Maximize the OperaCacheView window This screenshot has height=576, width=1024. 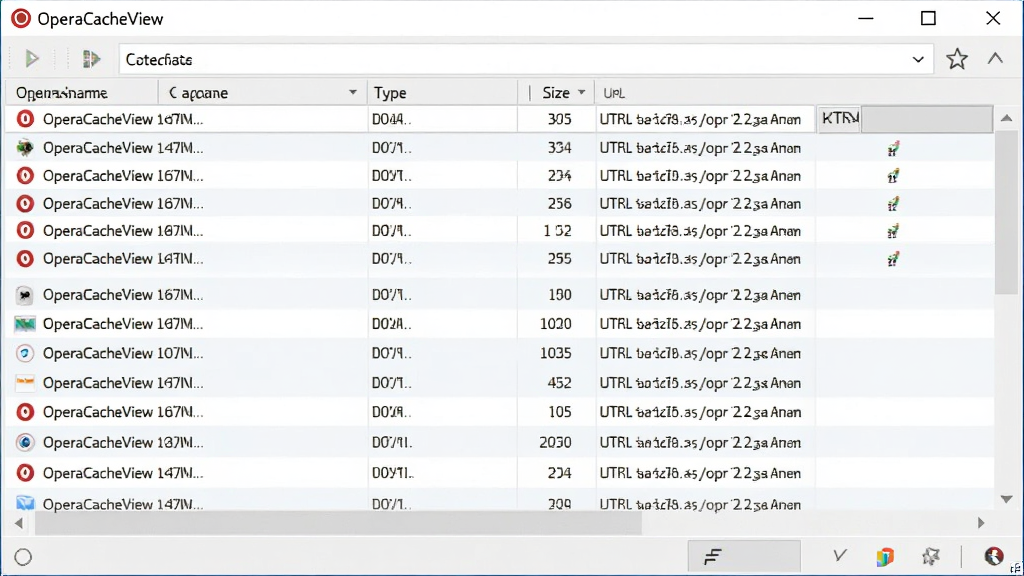pos(928,18)
